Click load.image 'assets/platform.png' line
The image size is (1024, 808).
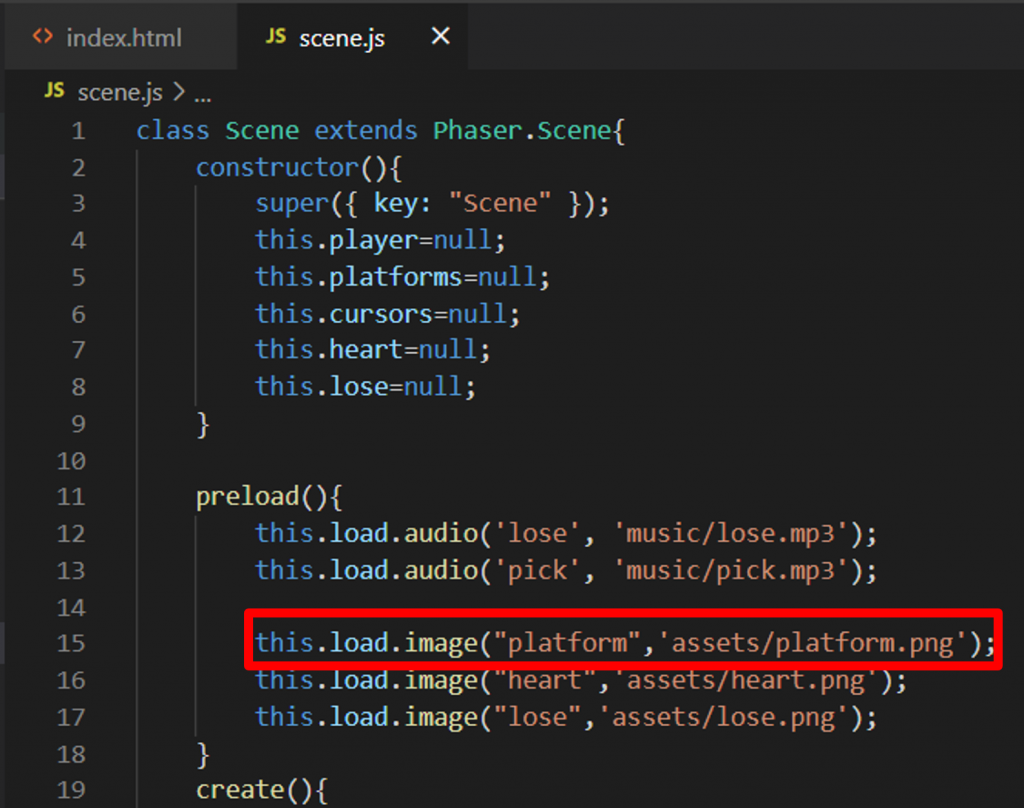coord(625,643)
